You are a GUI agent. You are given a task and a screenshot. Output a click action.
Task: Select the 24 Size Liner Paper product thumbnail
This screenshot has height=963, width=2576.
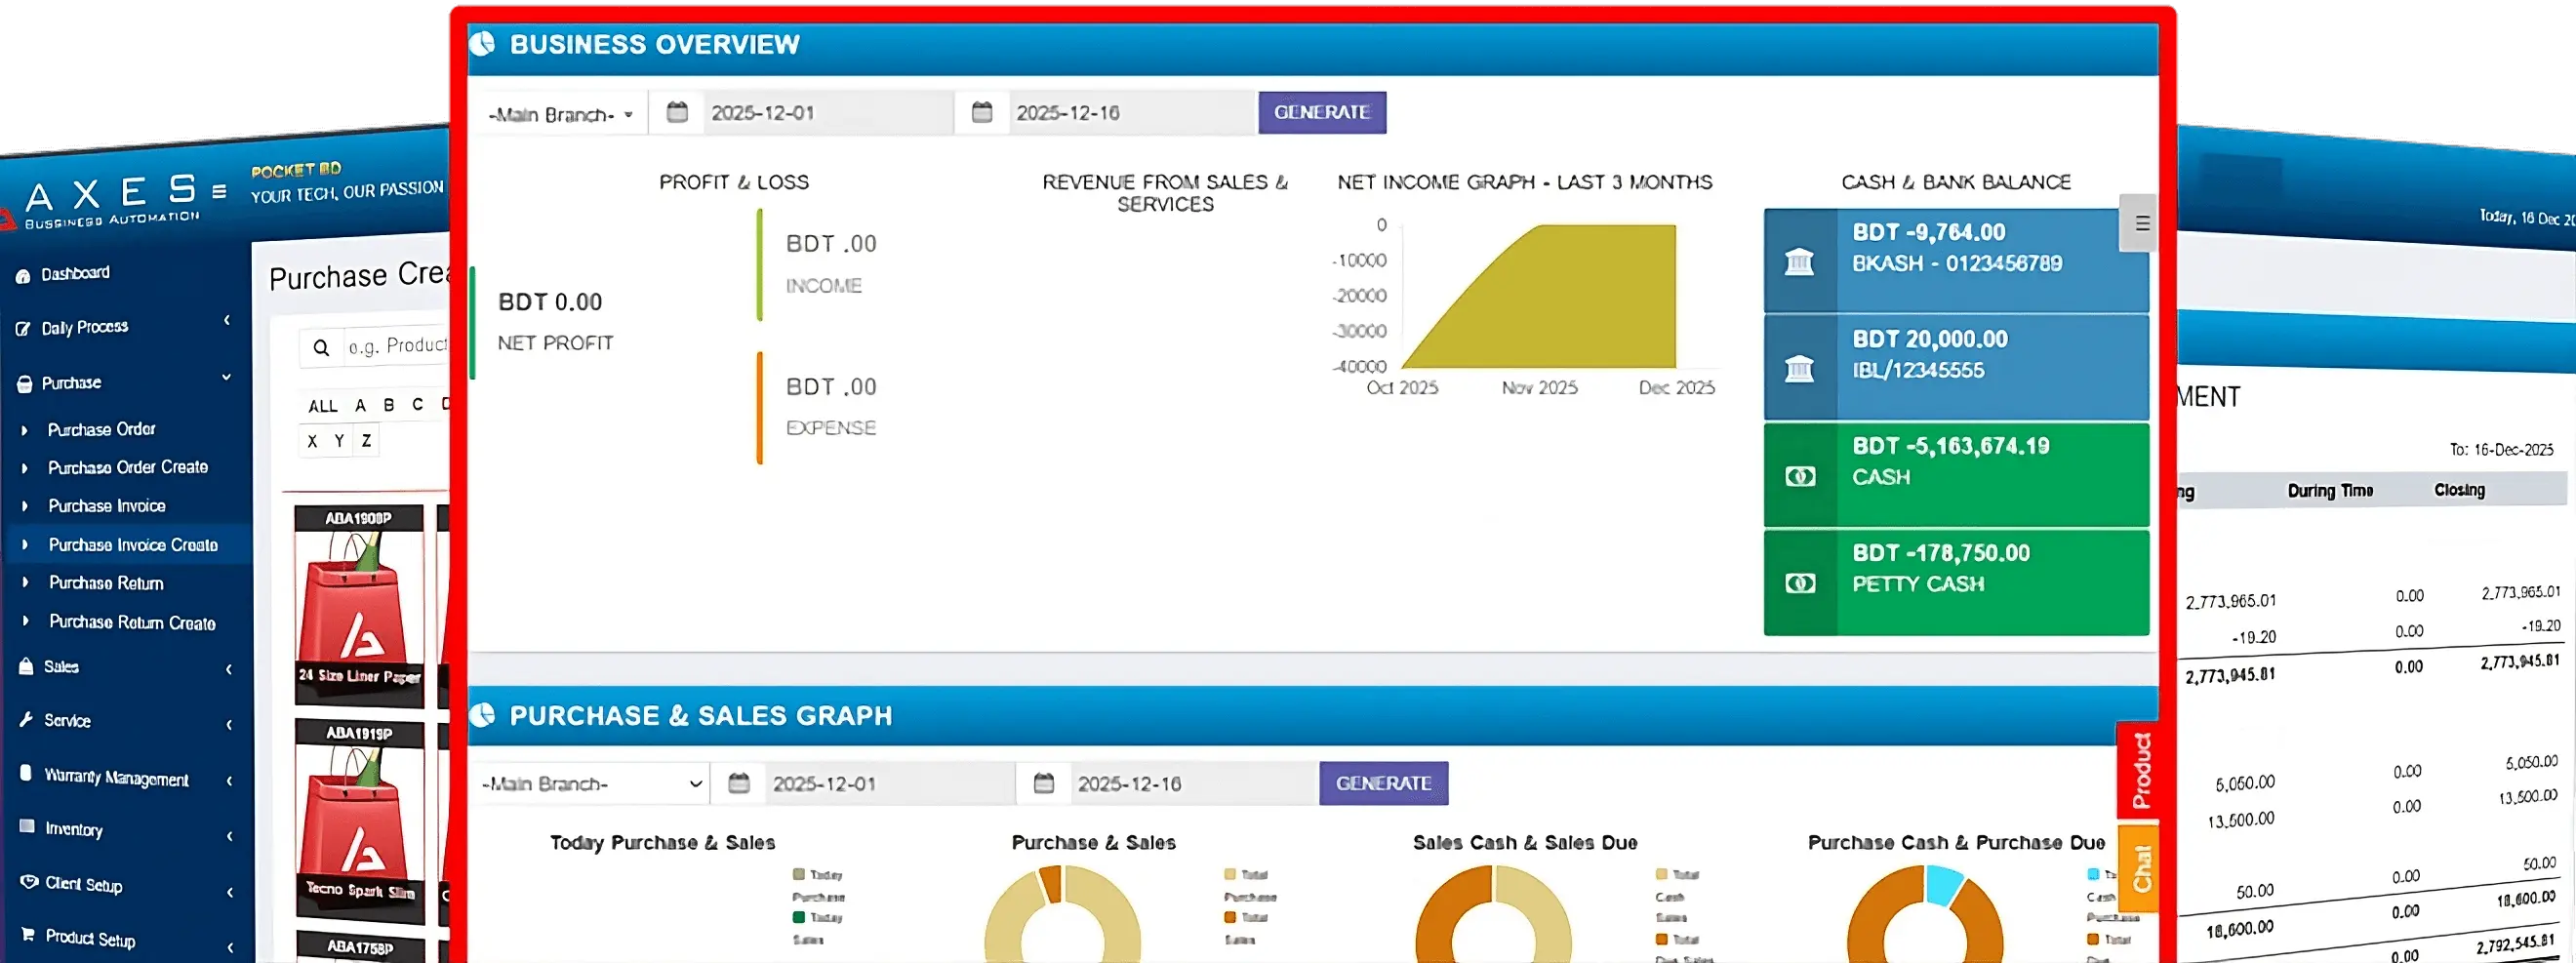pyautogui.click(x=359, y=606)
